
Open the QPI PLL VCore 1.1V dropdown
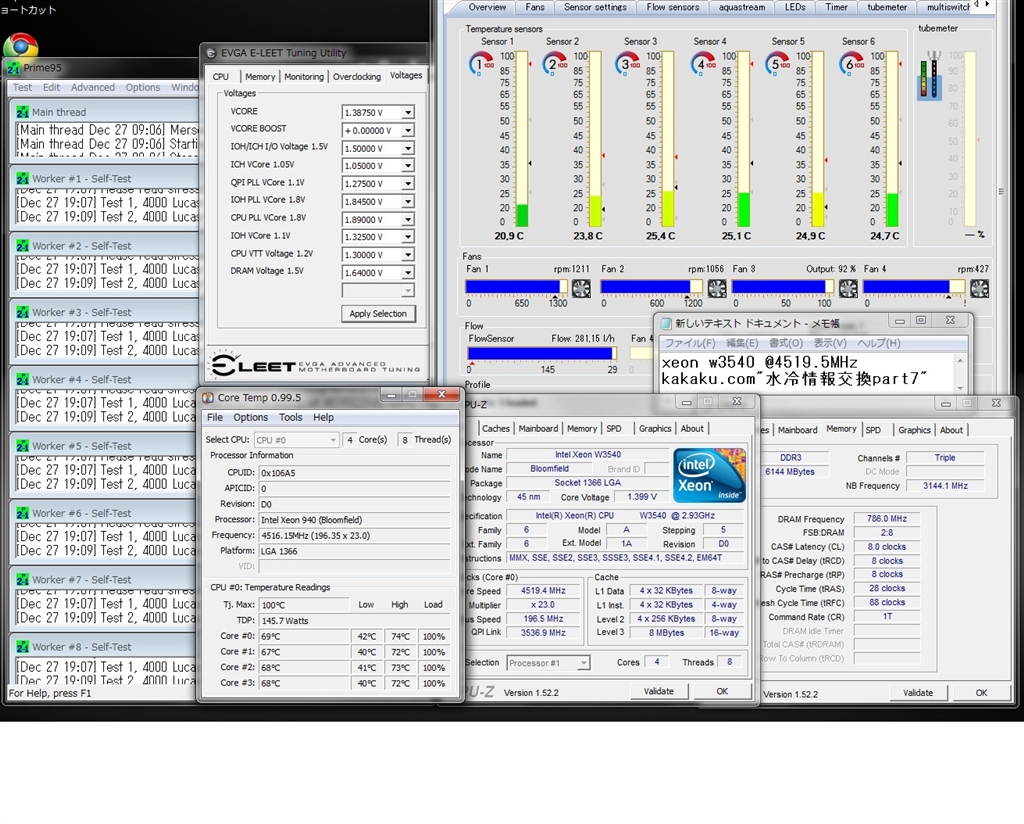pos(408,184)
